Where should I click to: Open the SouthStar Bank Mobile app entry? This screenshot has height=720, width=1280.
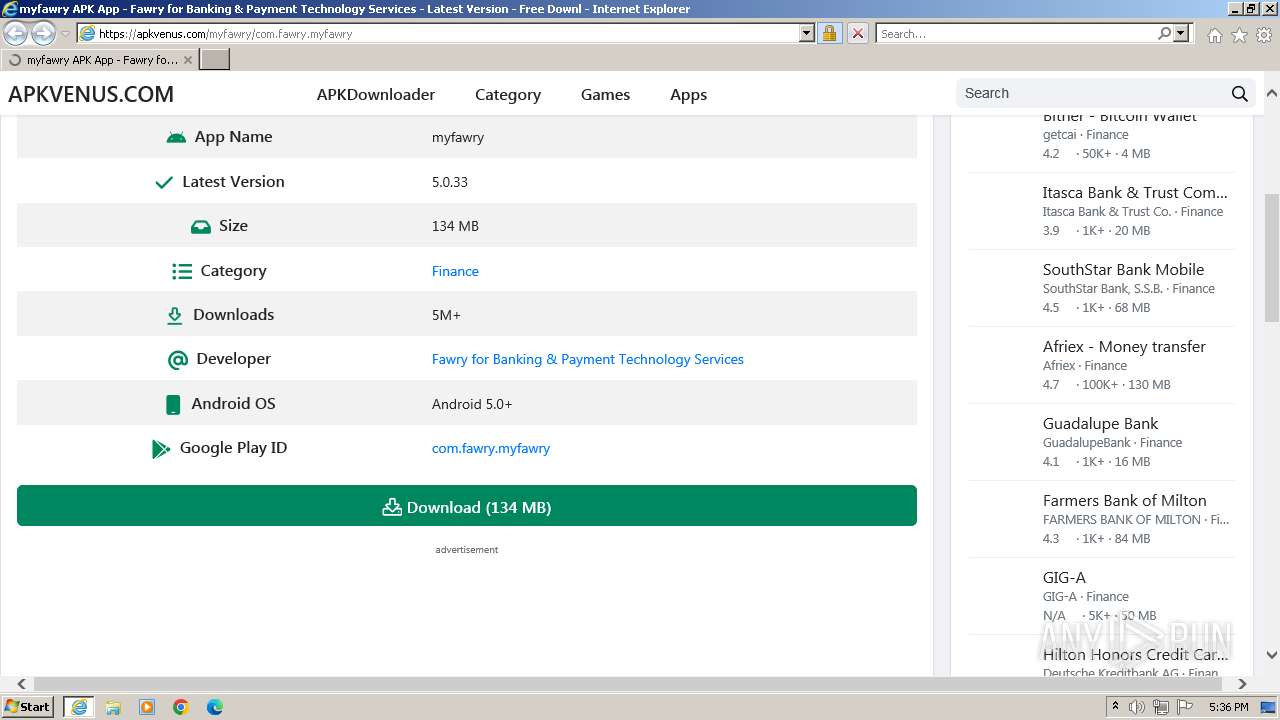(1101, 288)
